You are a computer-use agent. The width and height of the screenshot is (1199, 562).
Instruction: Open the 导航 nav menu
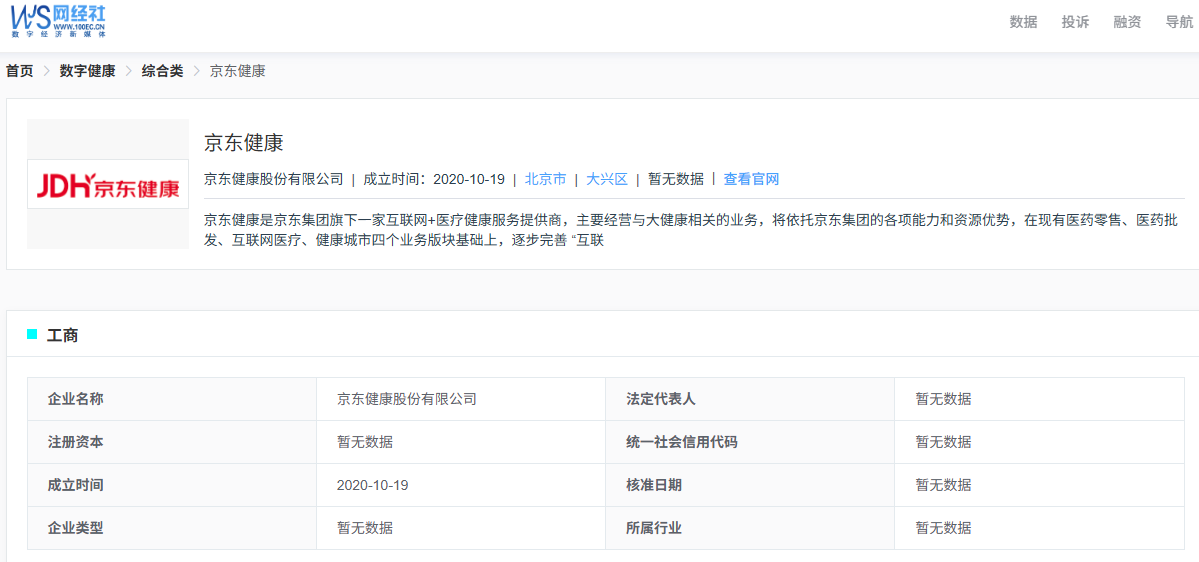[1179, 22]
